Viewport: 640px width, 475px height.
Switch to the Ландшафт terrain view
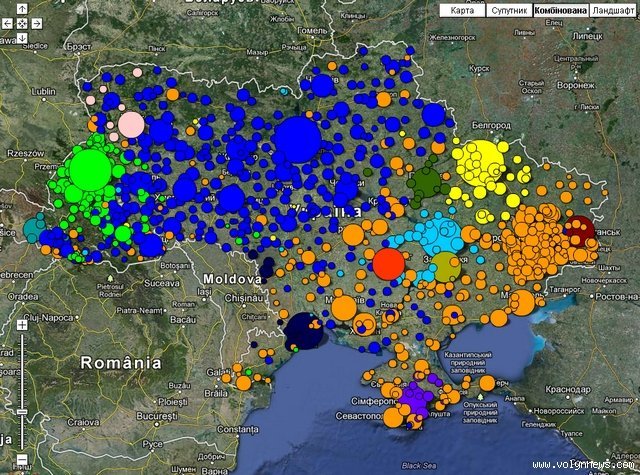[612, 10]
